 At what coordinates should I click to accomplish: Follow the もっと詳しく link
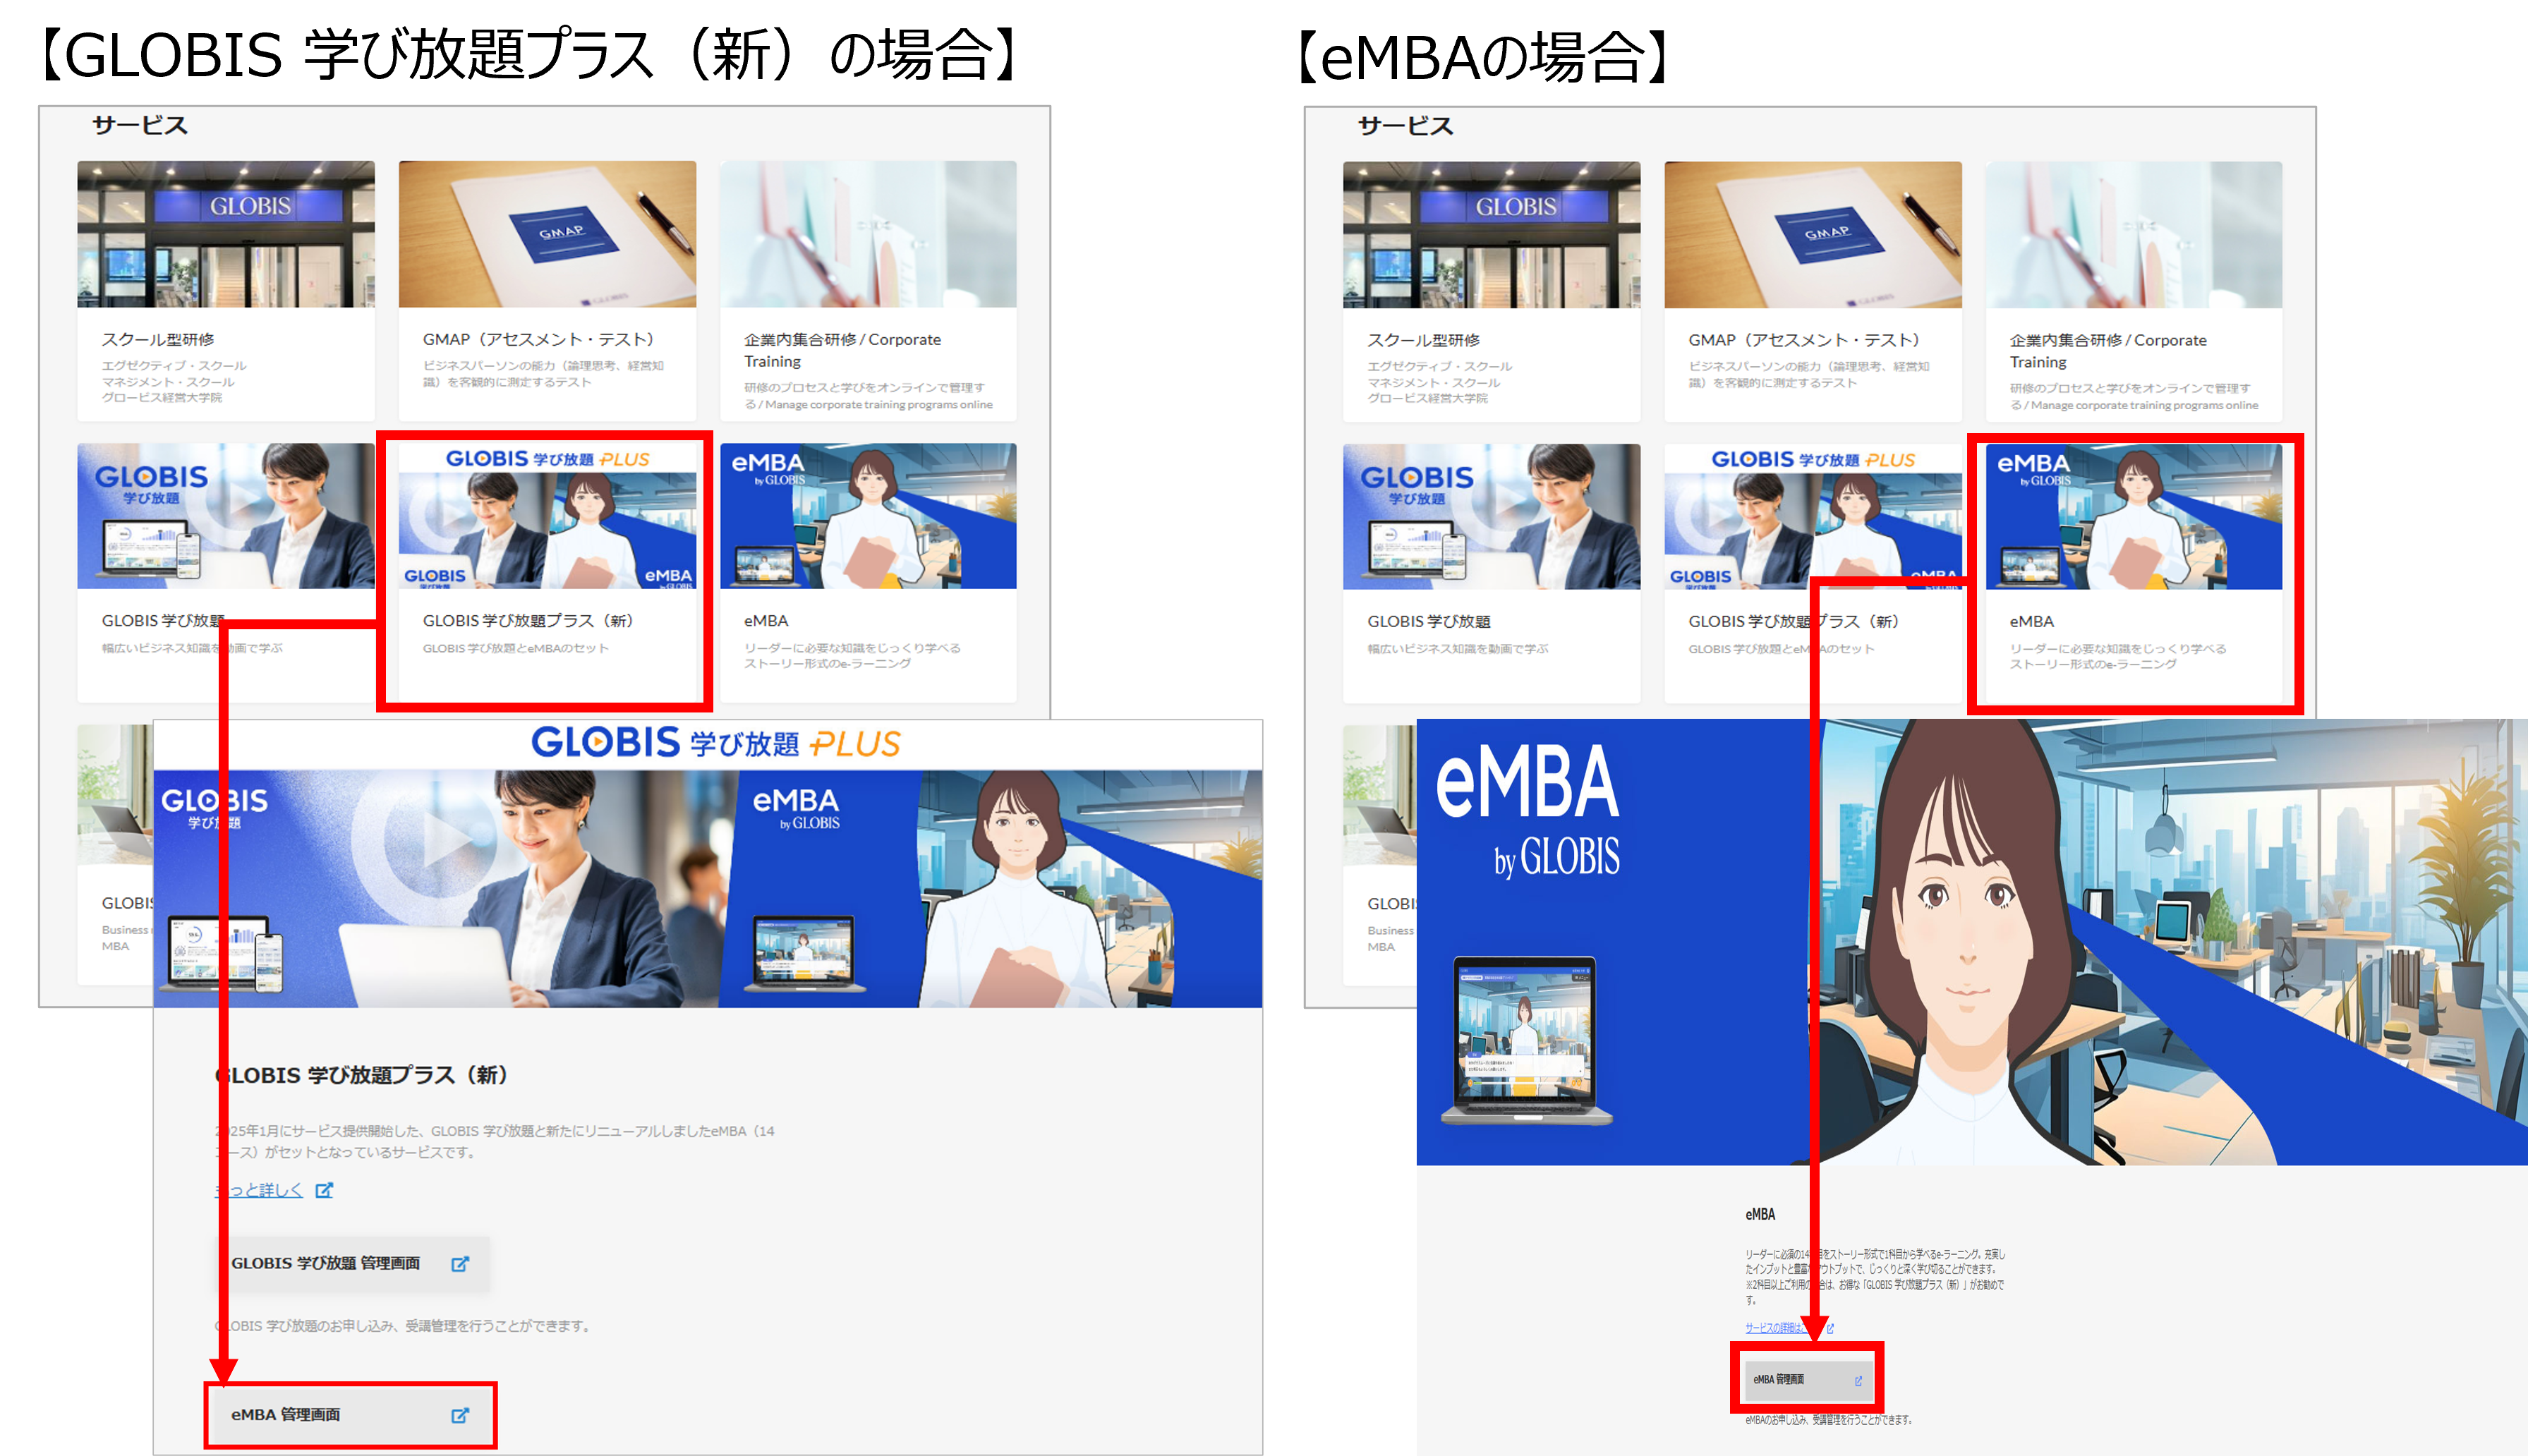[x=258, y=1190]
